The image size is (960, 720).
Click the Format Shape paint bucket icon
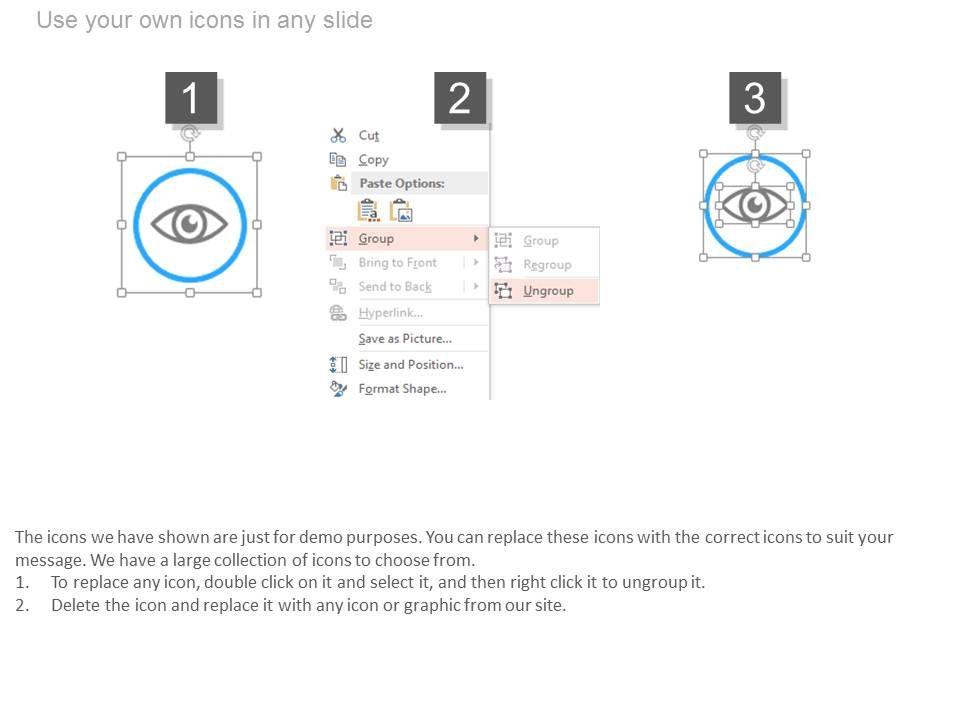(338, 389)
